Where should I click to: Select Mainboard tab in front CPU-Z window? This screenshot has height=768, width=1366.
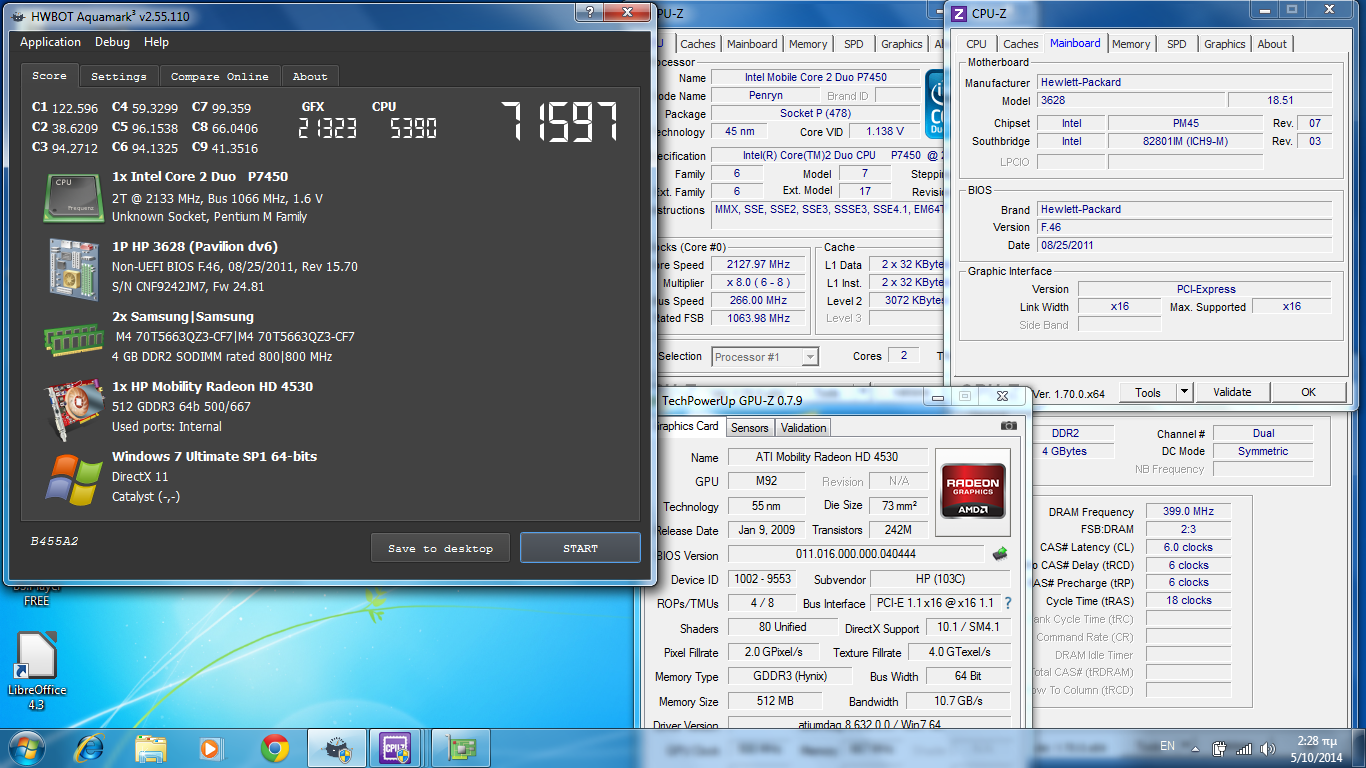pos(1075,43)
